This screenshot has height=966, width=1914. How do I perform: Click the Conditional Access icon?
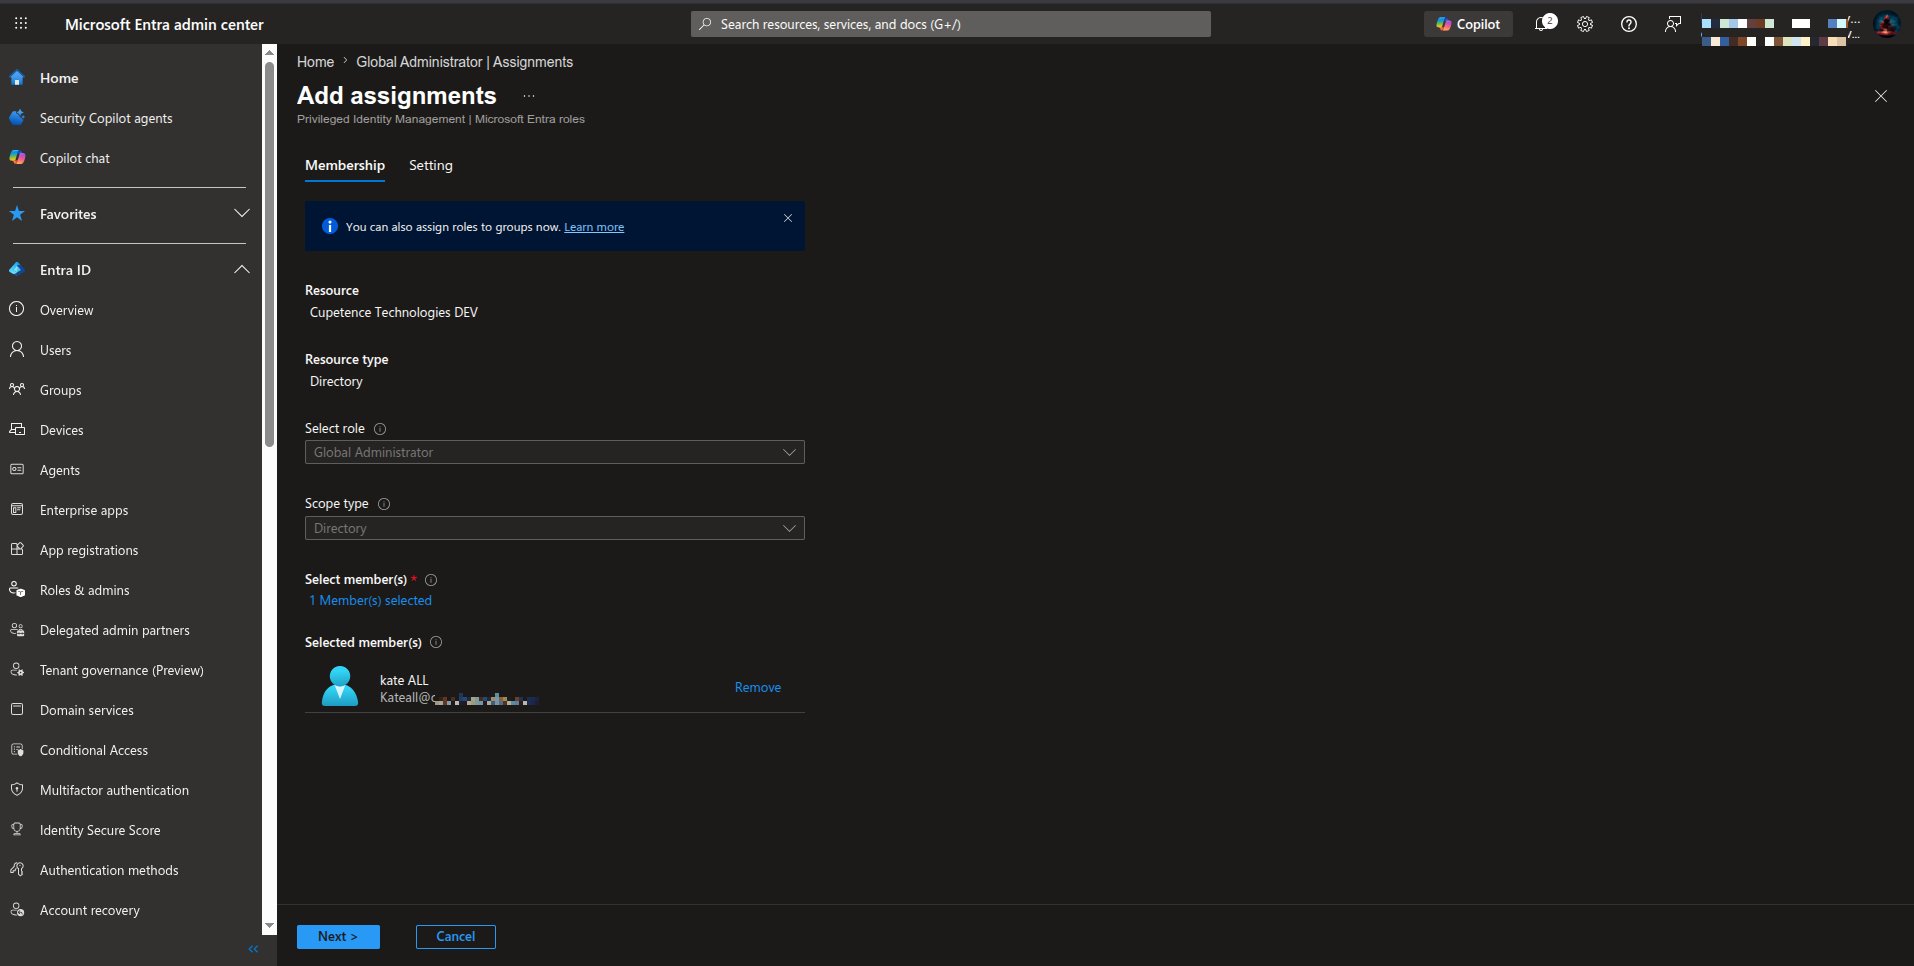[x=17, y=750]
